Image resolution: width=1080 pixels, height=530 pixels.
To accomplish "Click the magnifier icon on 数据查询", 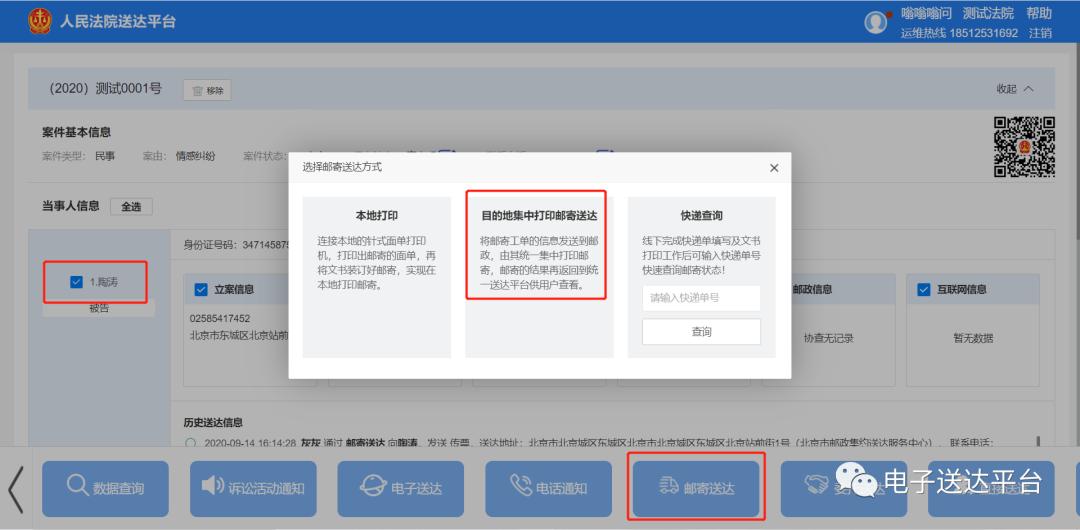I will 78,486.
